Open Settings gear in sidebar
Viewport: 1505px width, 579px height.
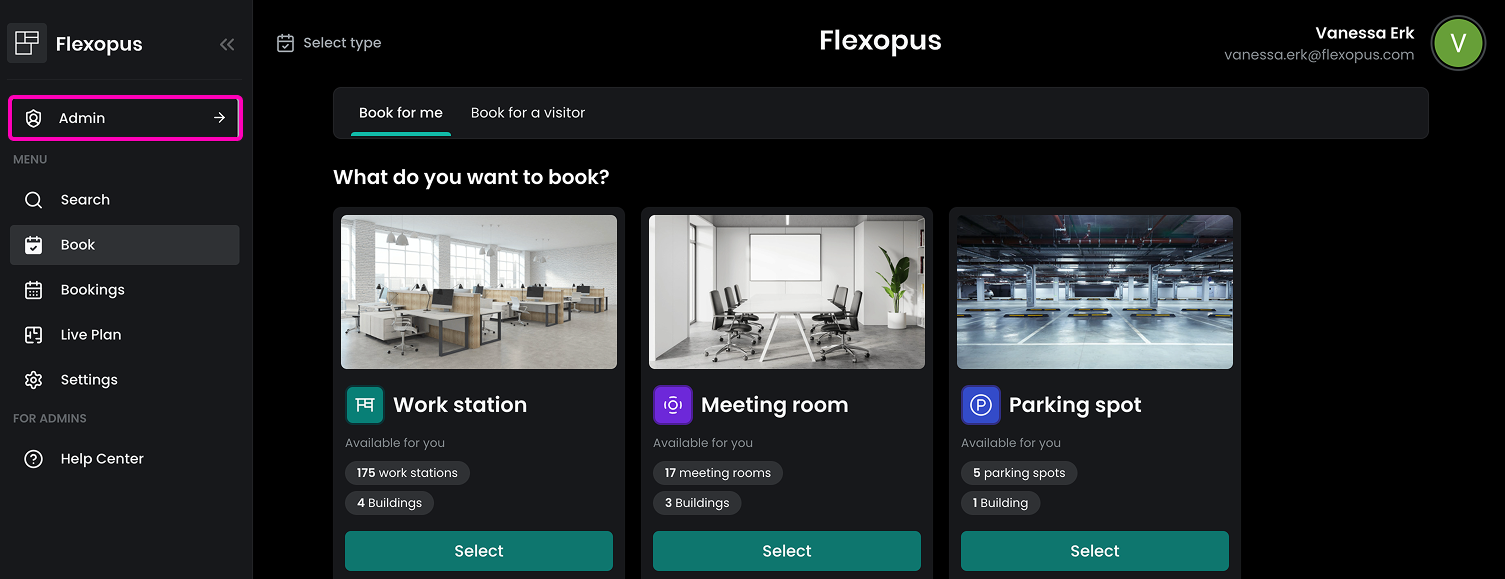(33, 380)
